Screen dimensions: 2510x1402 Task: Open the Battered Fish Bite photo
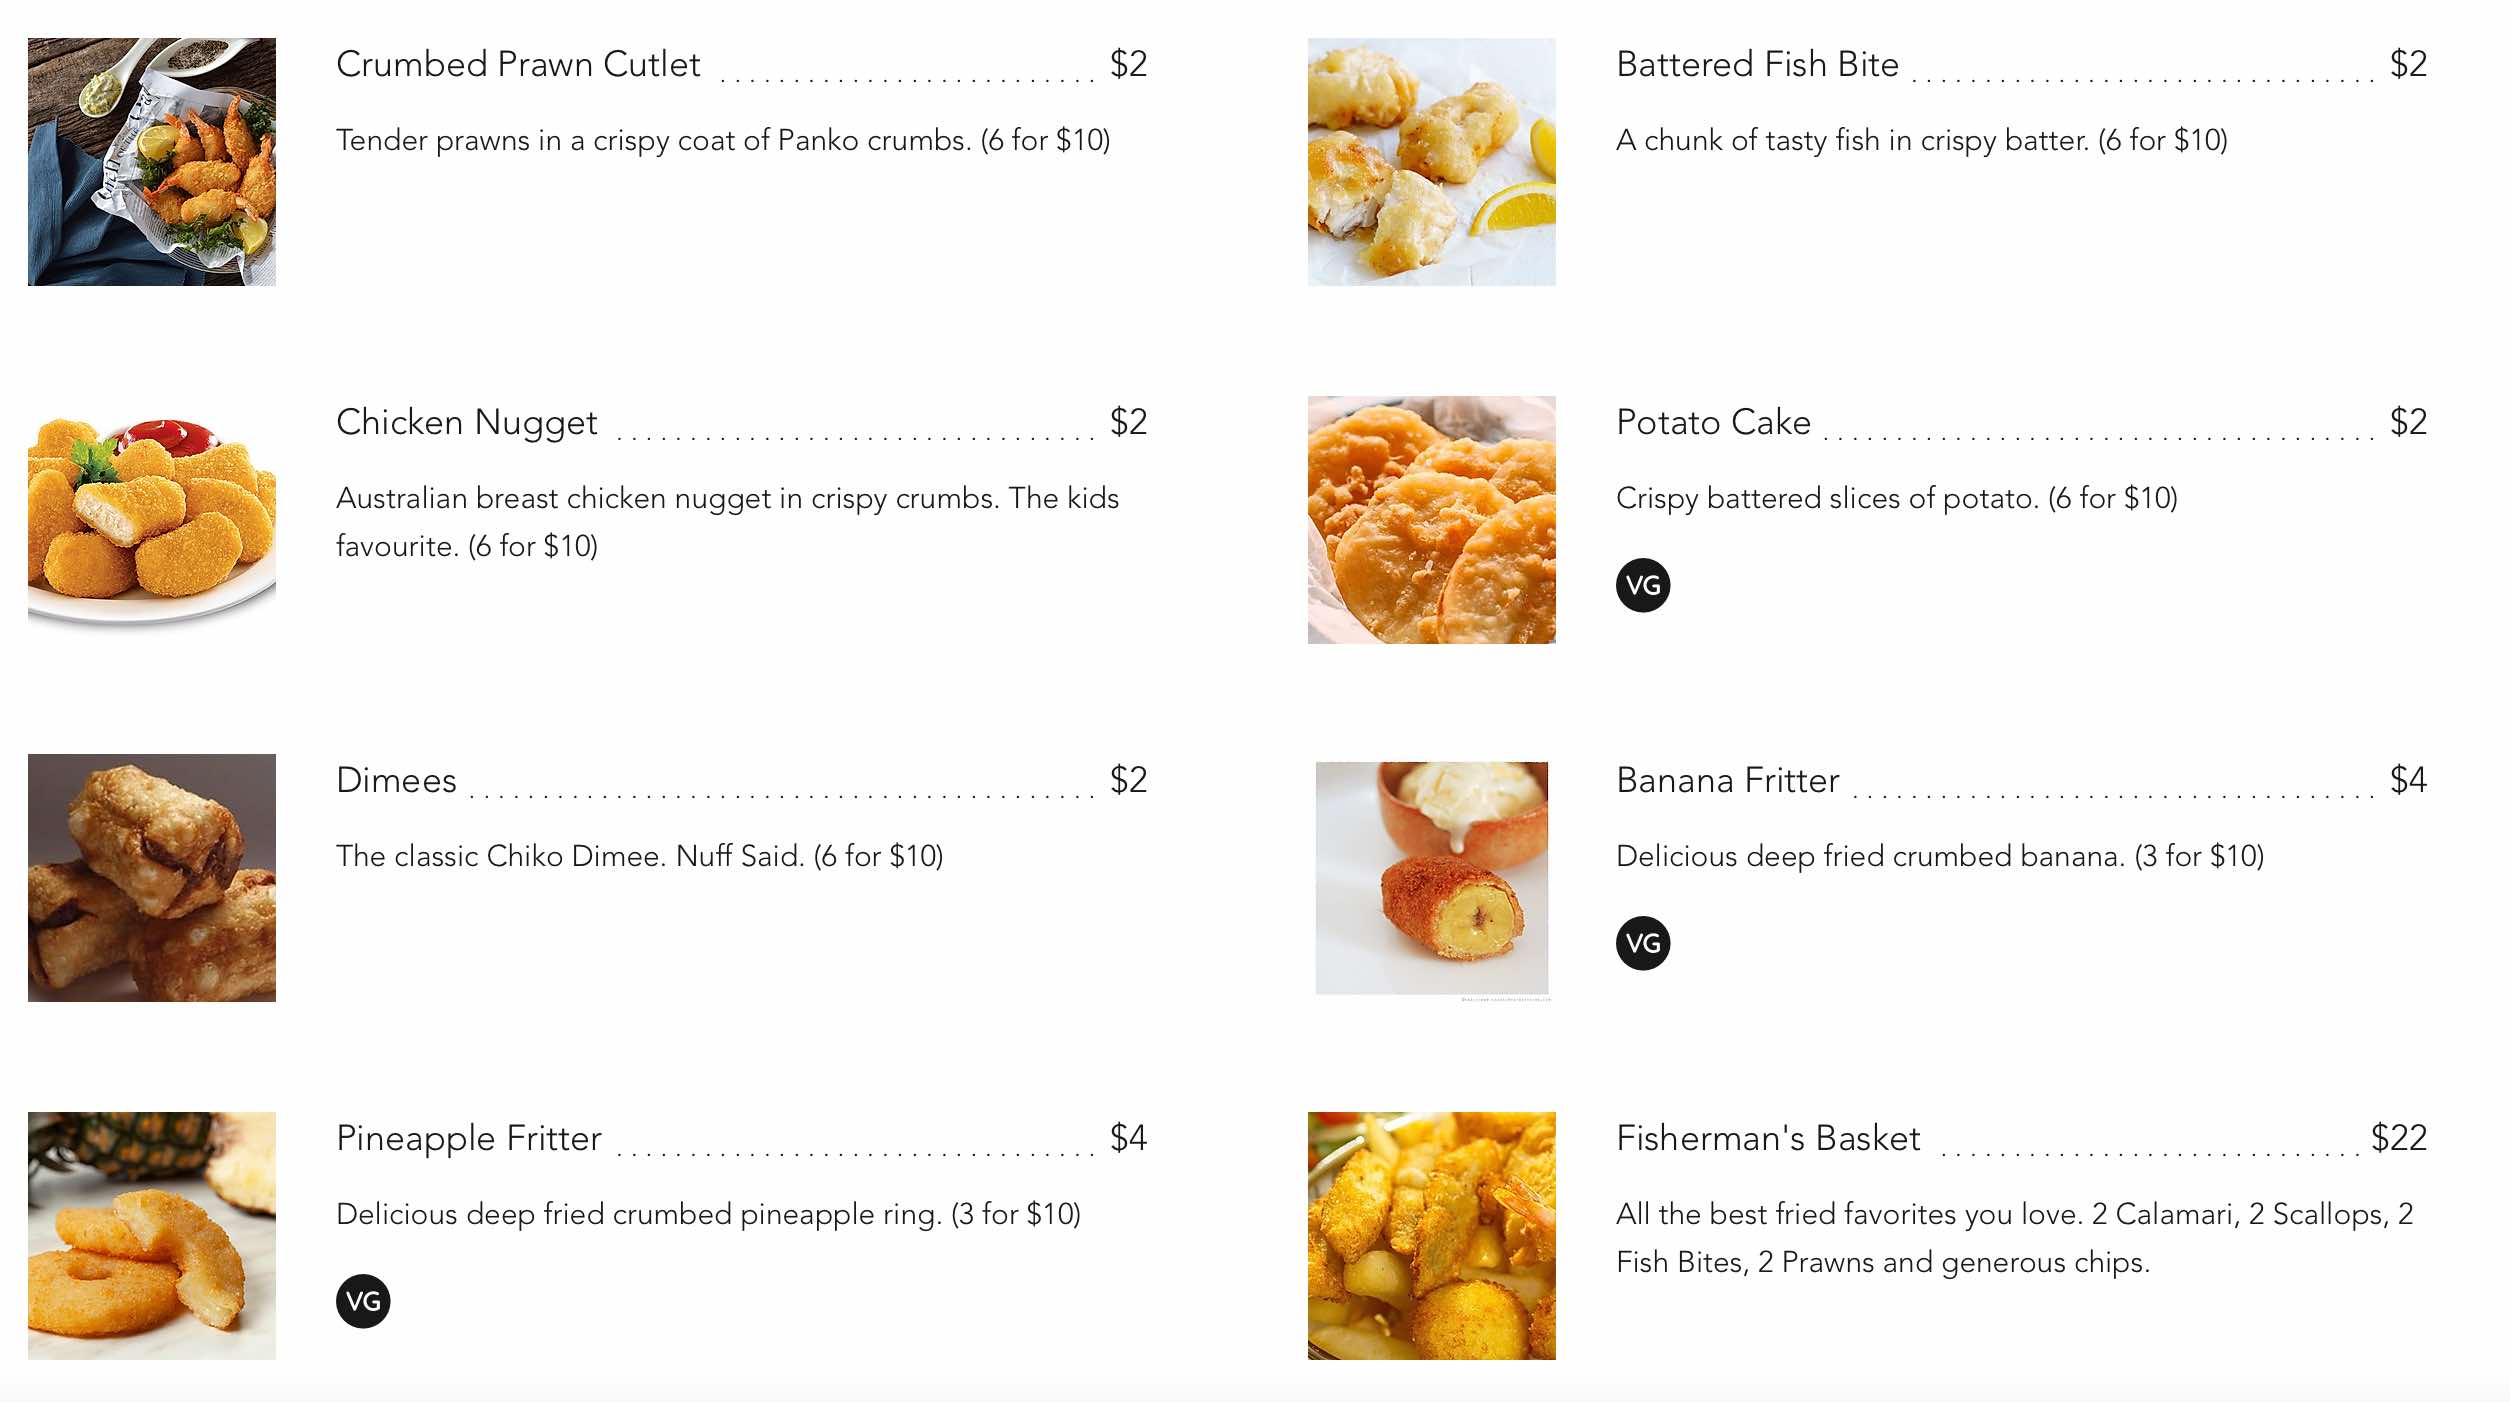pos(1431,162)
